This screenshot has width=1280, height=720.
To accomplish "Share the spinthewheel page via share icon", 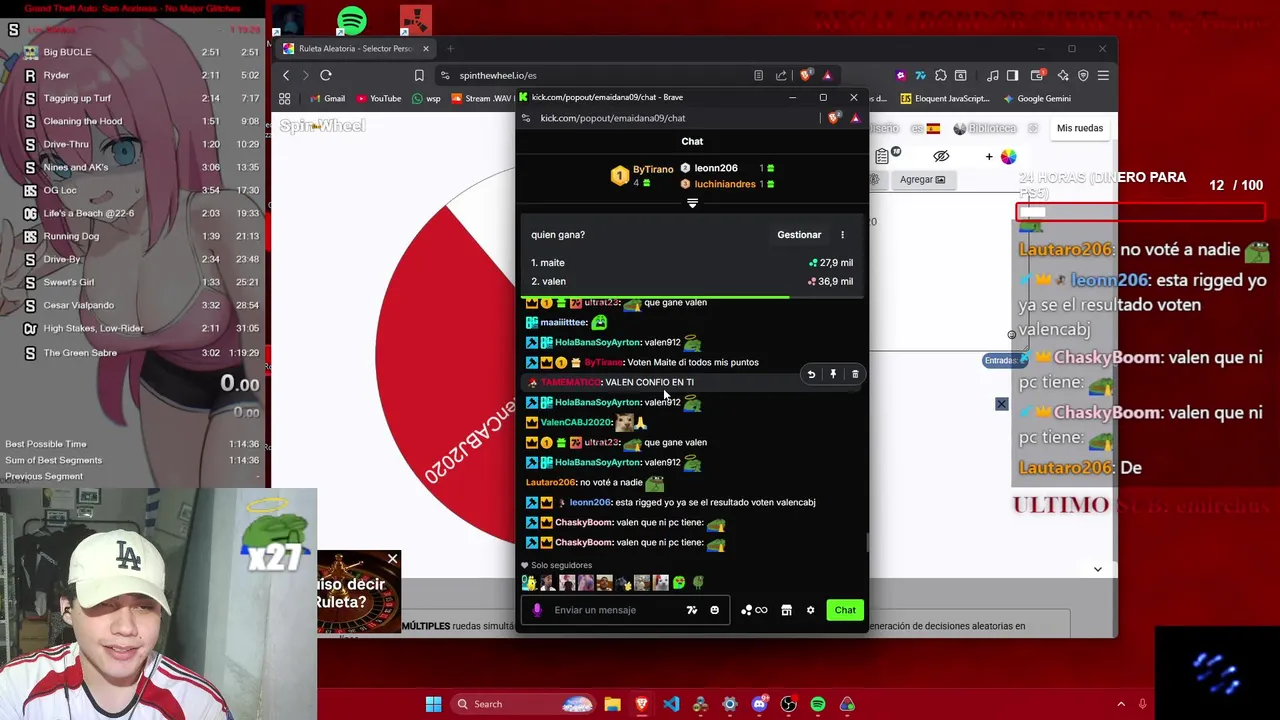I will [781, 75].
